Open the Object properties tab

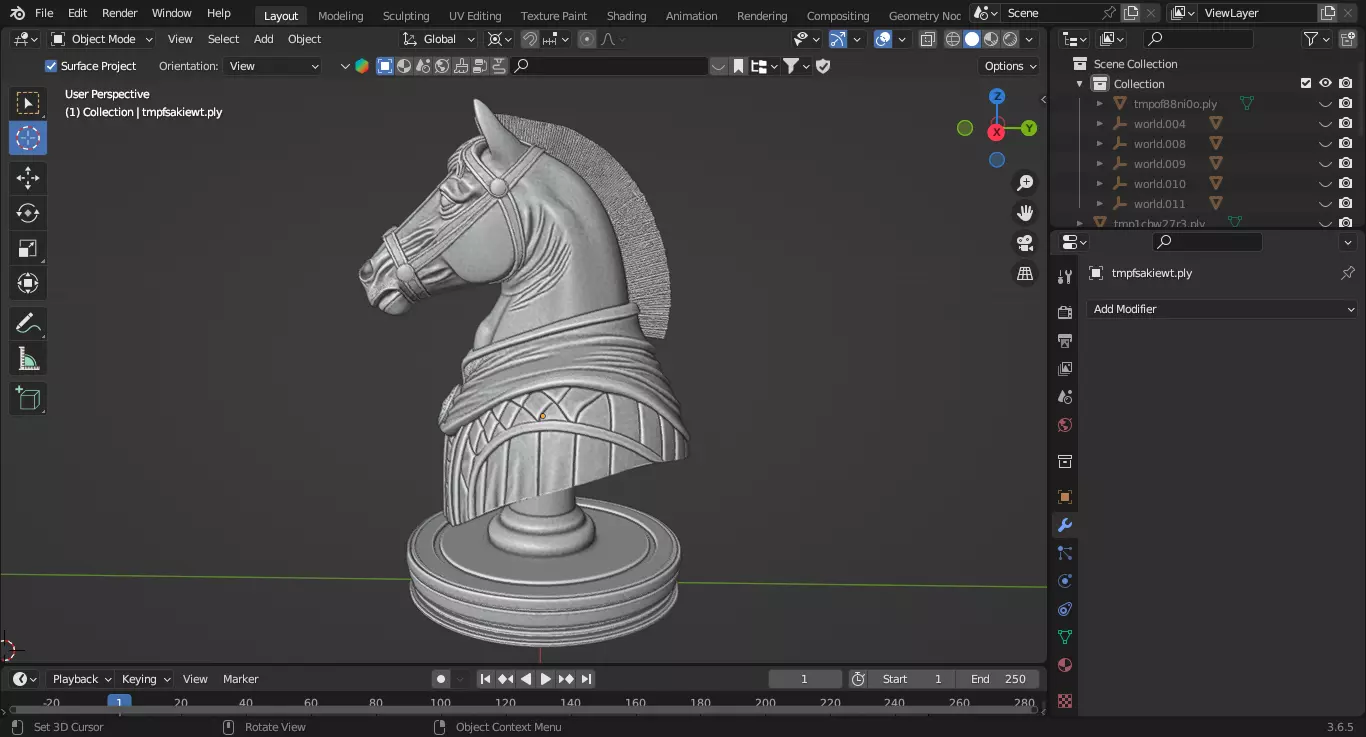tap(1065, 497)
